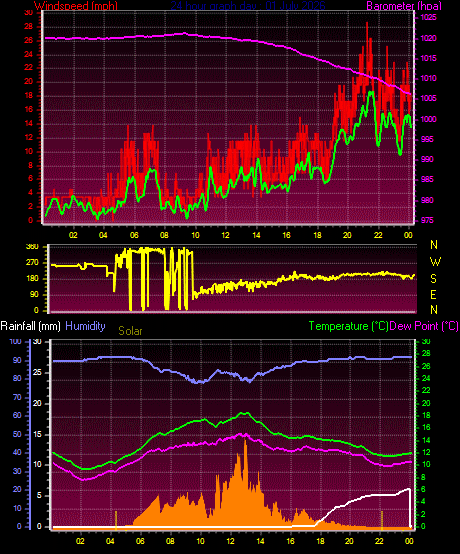460x554 pixels.
Task: Click the "Windspeed (mph)" chart title
Action: tap(76, 6)
